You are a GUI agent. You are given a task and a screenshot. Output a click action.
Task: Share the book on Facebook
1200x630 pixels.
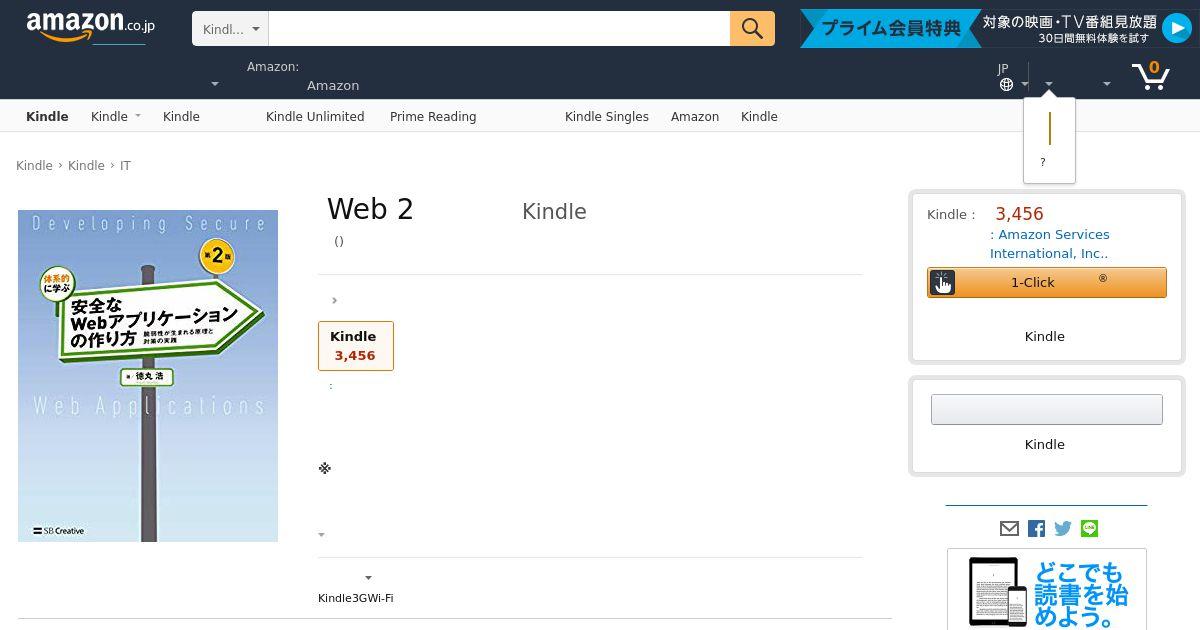[1036, 528]
